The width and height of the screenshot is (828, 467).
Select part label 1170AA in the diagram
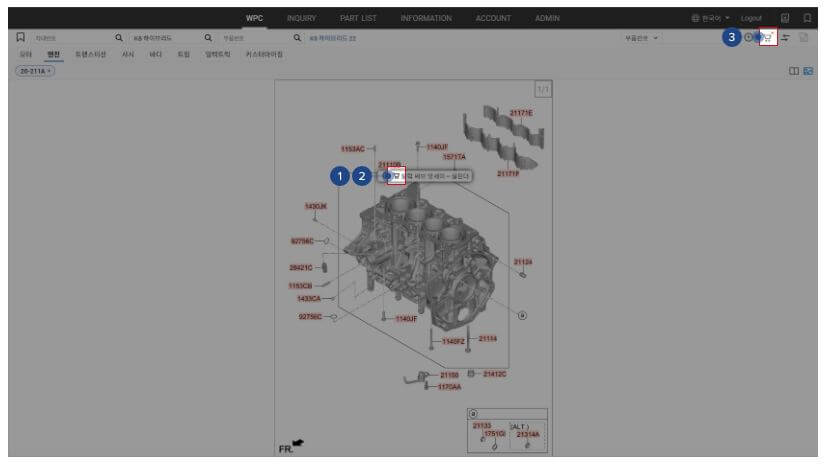coord(449,387)
